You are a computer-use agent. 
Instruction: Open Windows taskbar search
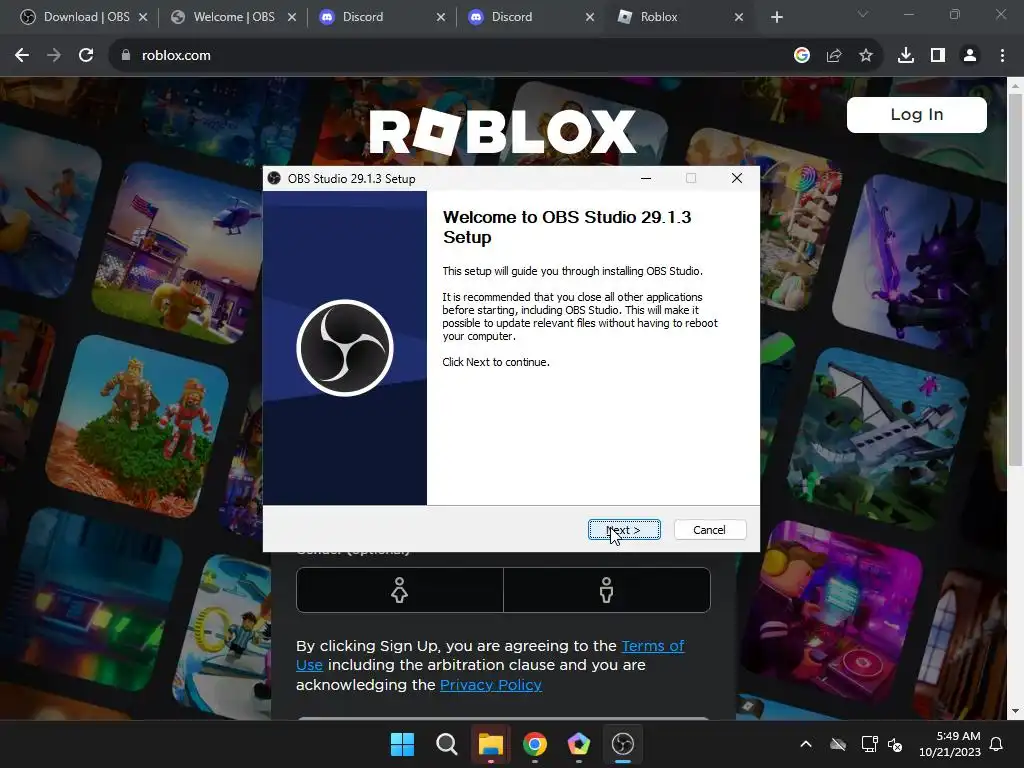(447, 744)
